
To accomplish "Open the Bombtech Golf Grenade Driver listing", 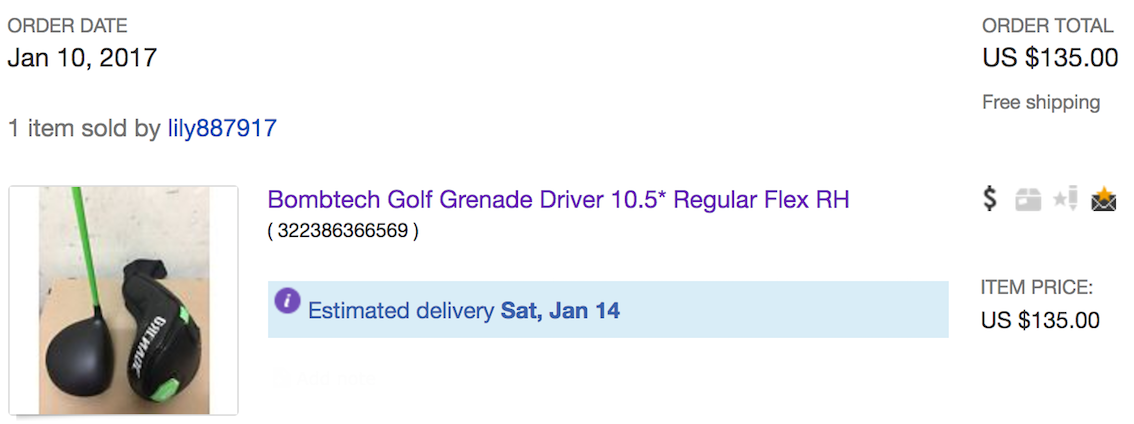I will (558, 200).
